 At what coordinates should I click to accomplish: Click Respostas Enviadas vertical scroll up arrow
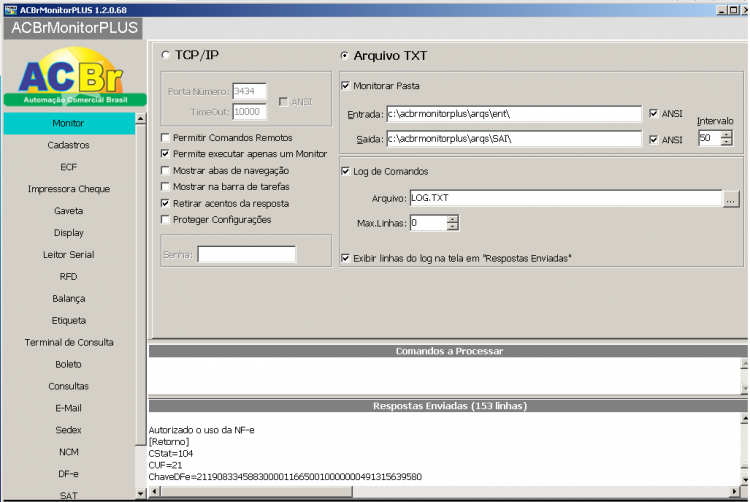point(745,419)
